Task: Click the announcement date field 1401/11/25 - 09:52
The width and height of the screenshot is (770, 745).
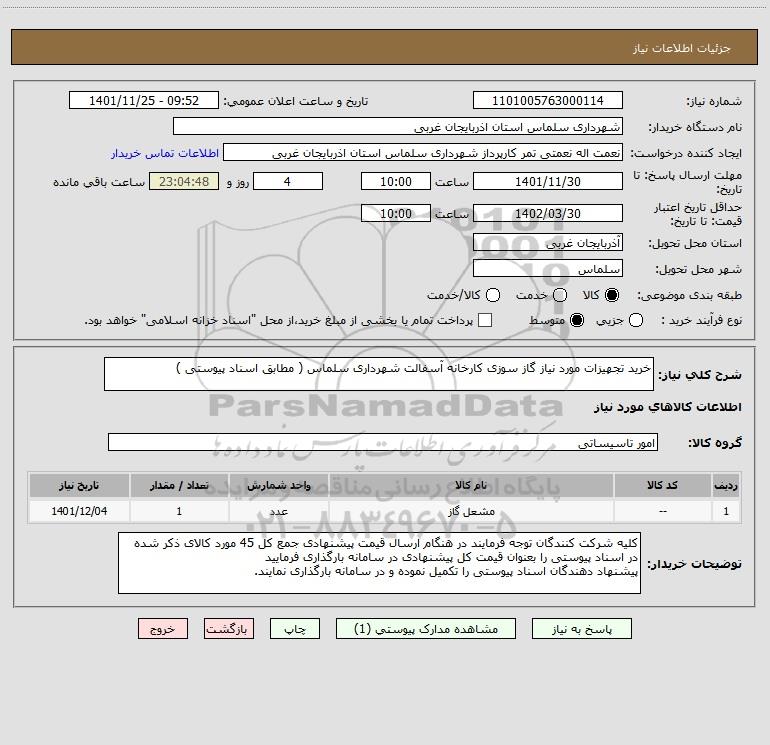Action: [144, 101]
